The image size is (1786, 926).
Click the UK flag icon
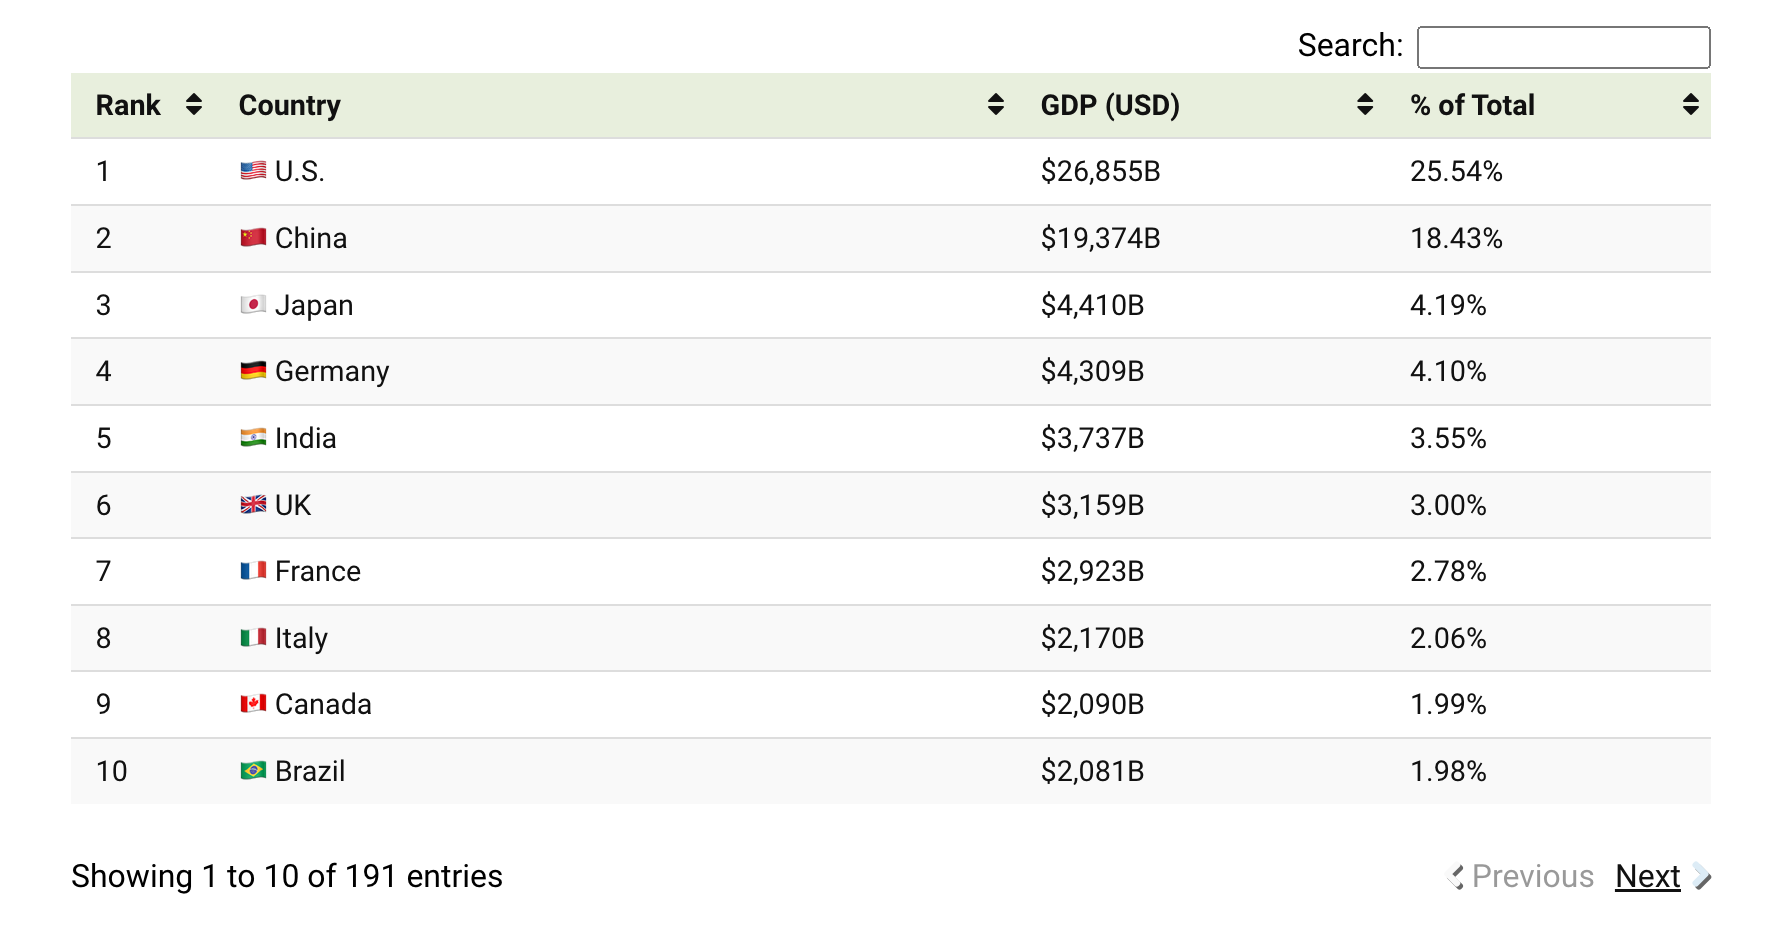click(253, 505)
